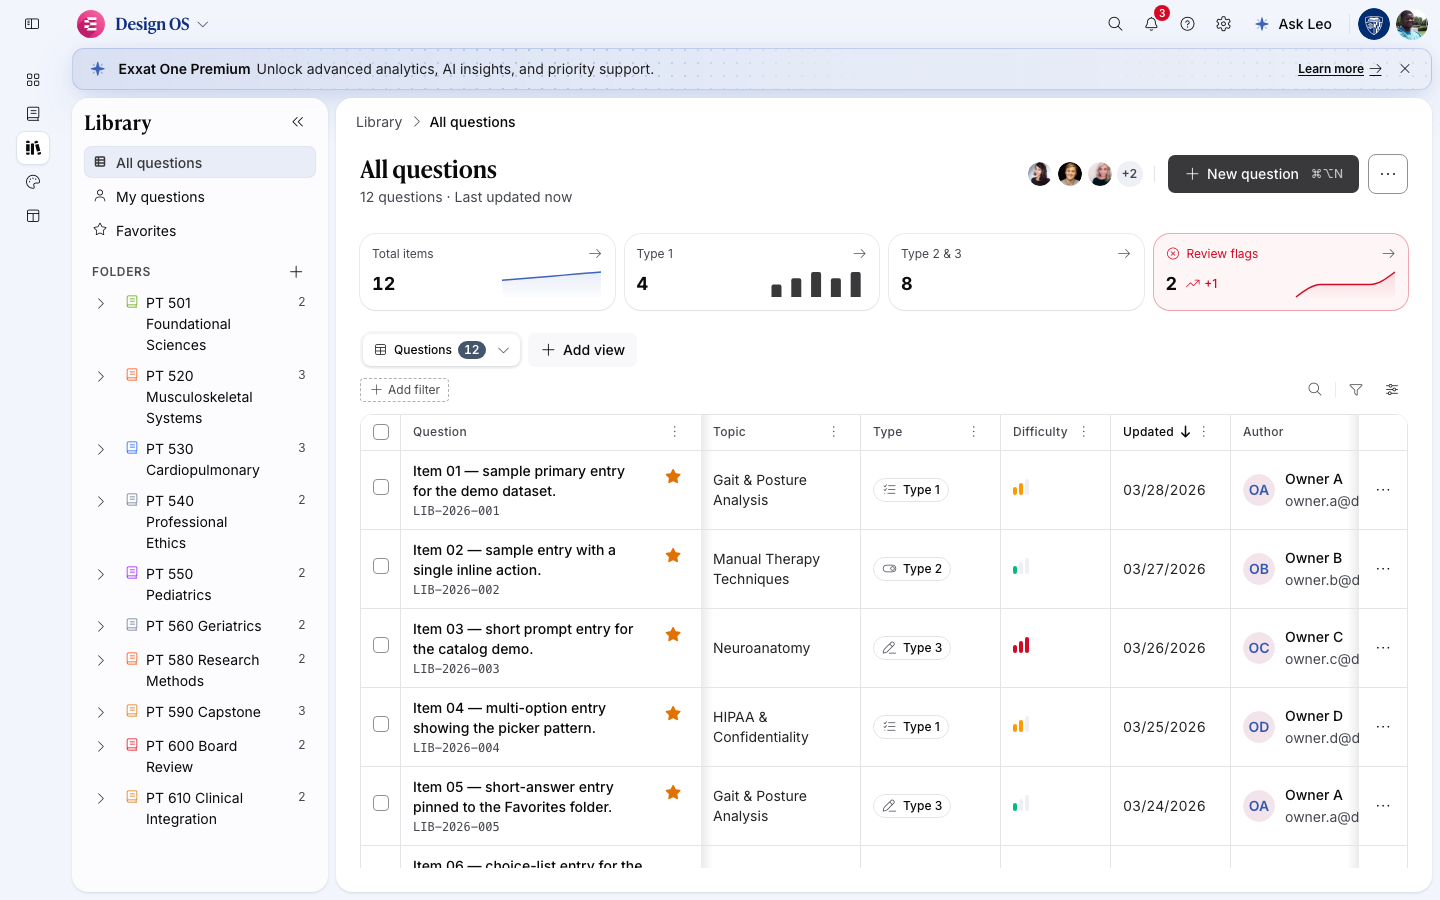This screenshot has width=1440, height=900.
Task: Click the shield organization avatar
Action: point(1374,24)
